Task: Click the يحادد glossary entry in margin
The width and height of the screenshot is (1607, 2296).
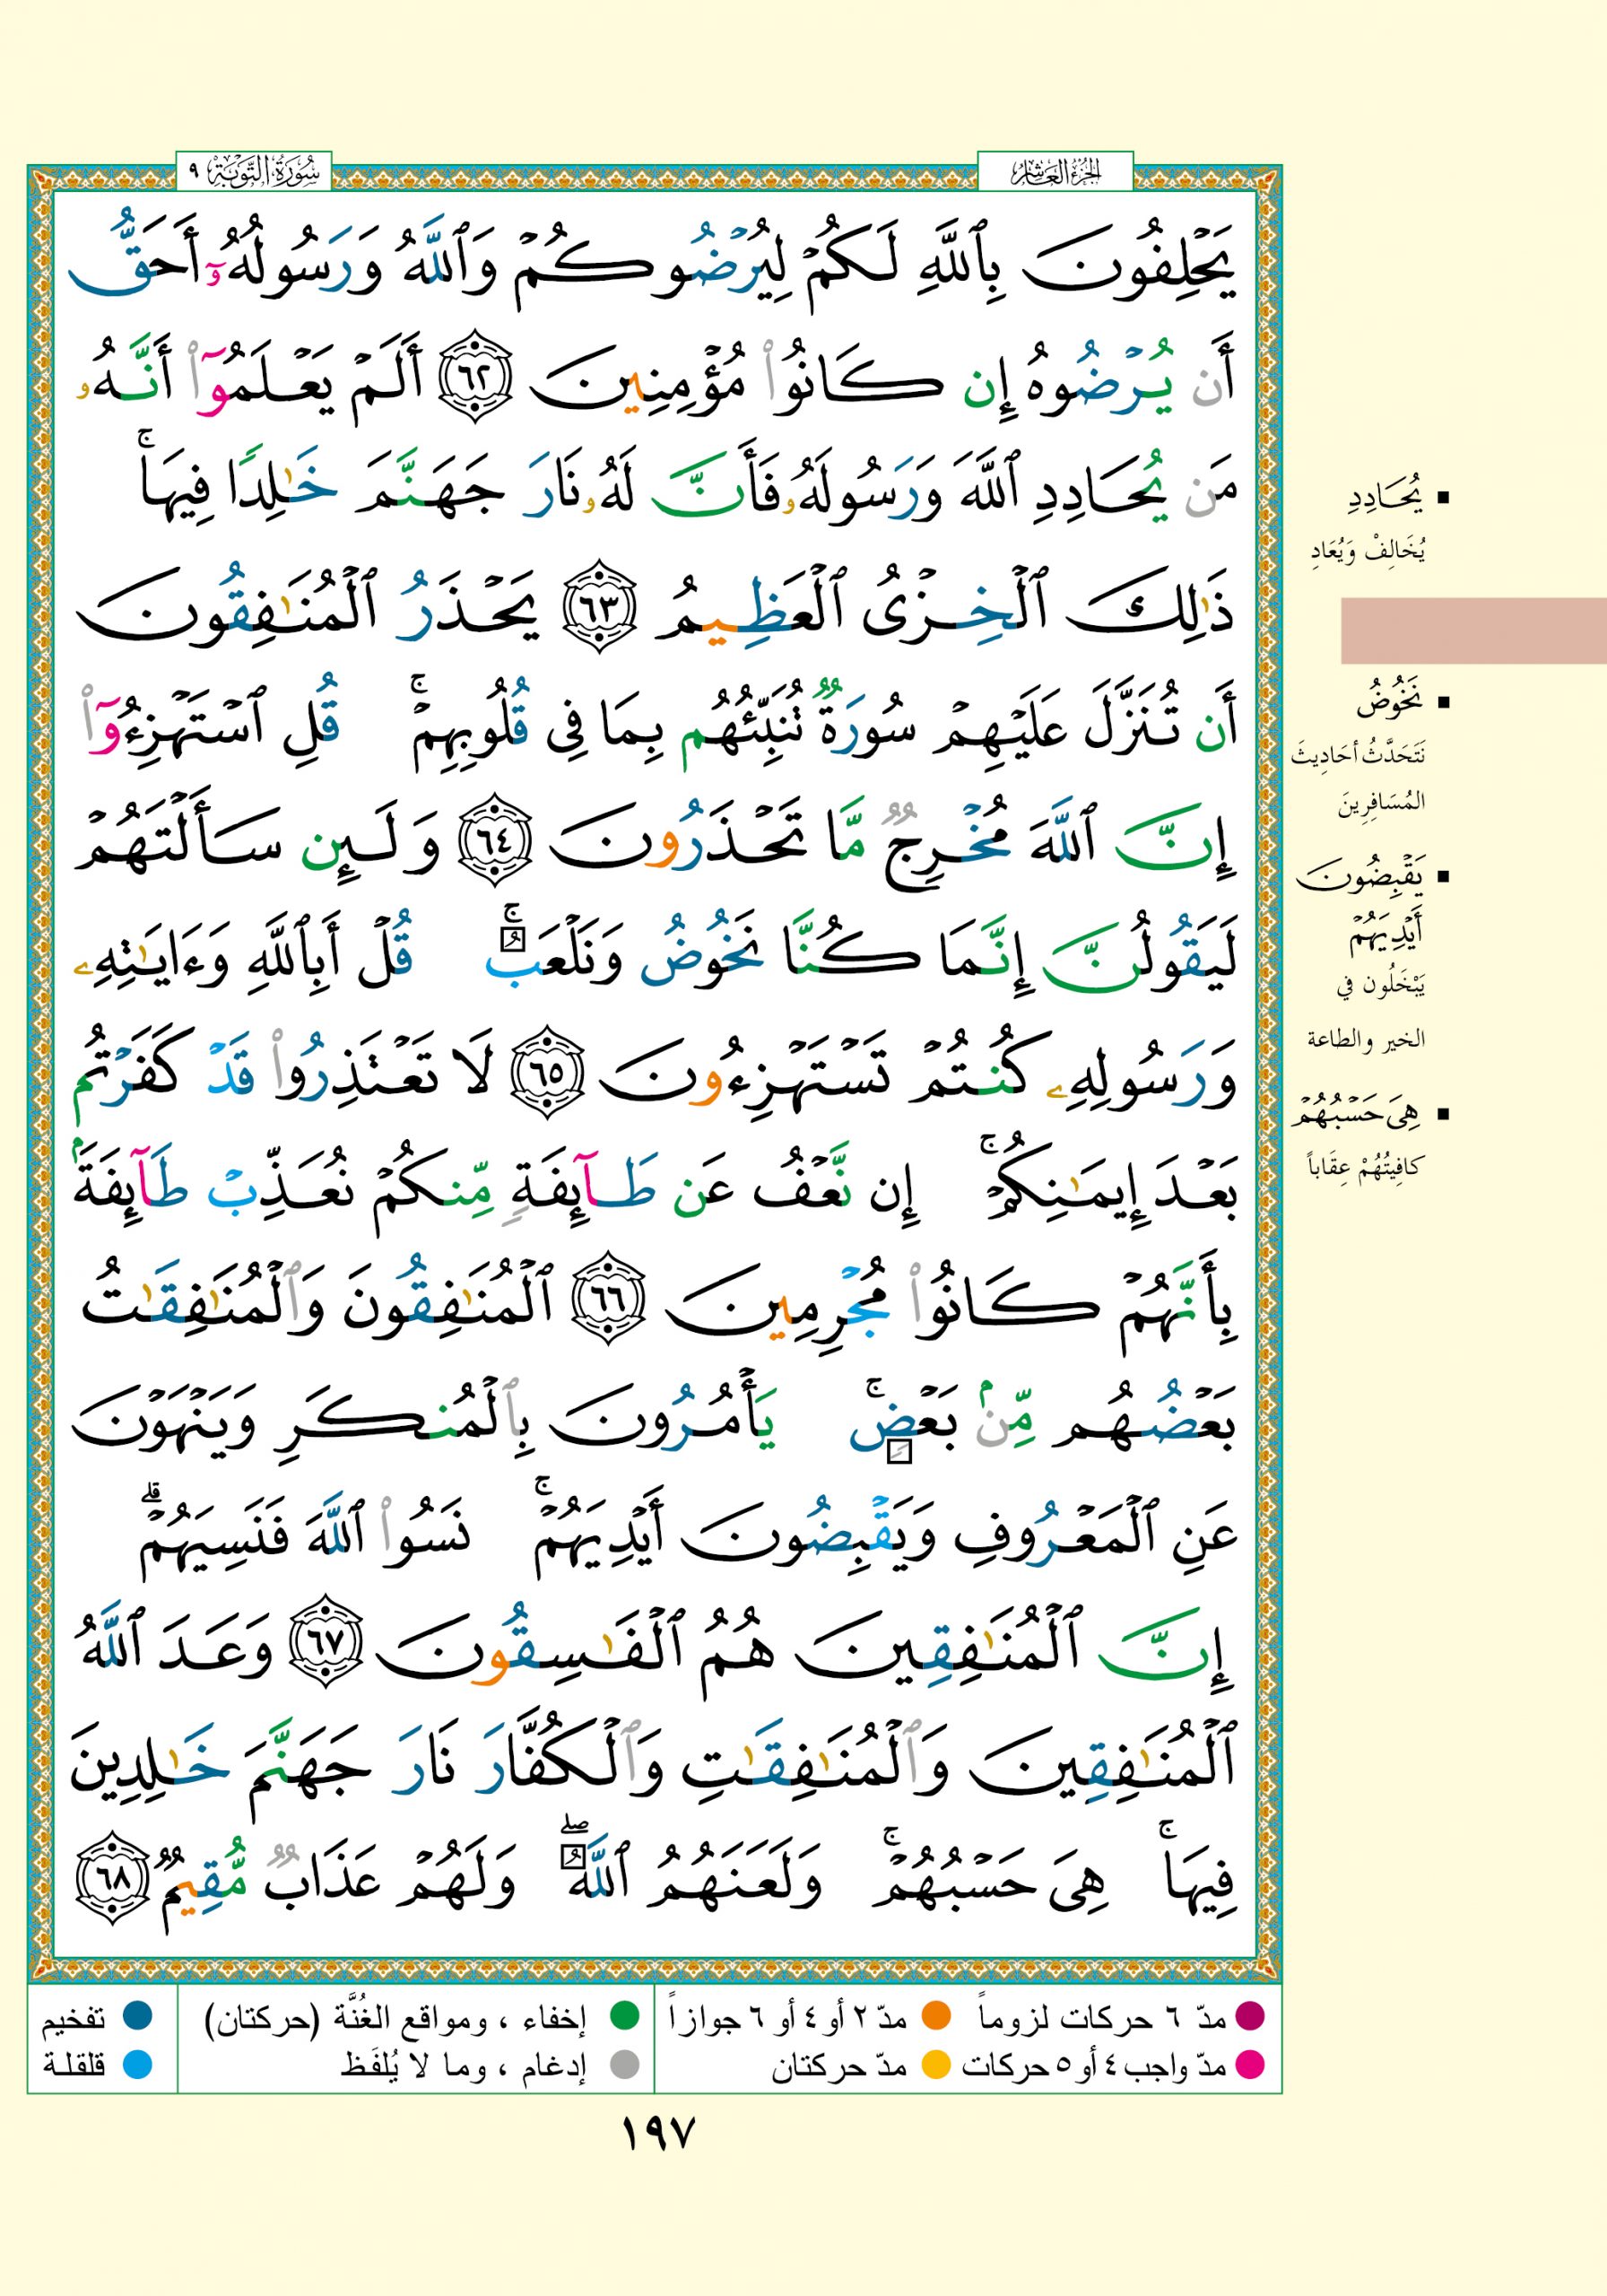Action: coord(1381,497)
